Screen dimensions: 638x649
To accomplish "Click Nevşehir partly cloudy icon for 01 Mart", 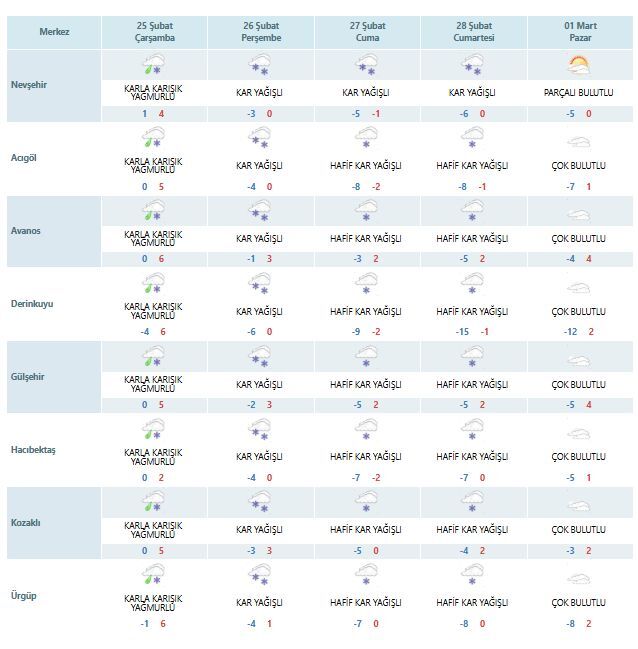I will [579, 66].
